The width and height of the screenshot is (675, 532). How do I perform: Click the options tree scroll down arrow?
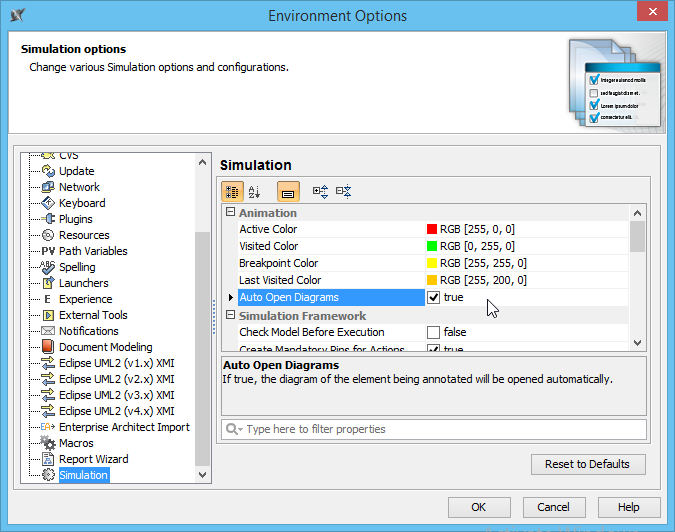202,475
